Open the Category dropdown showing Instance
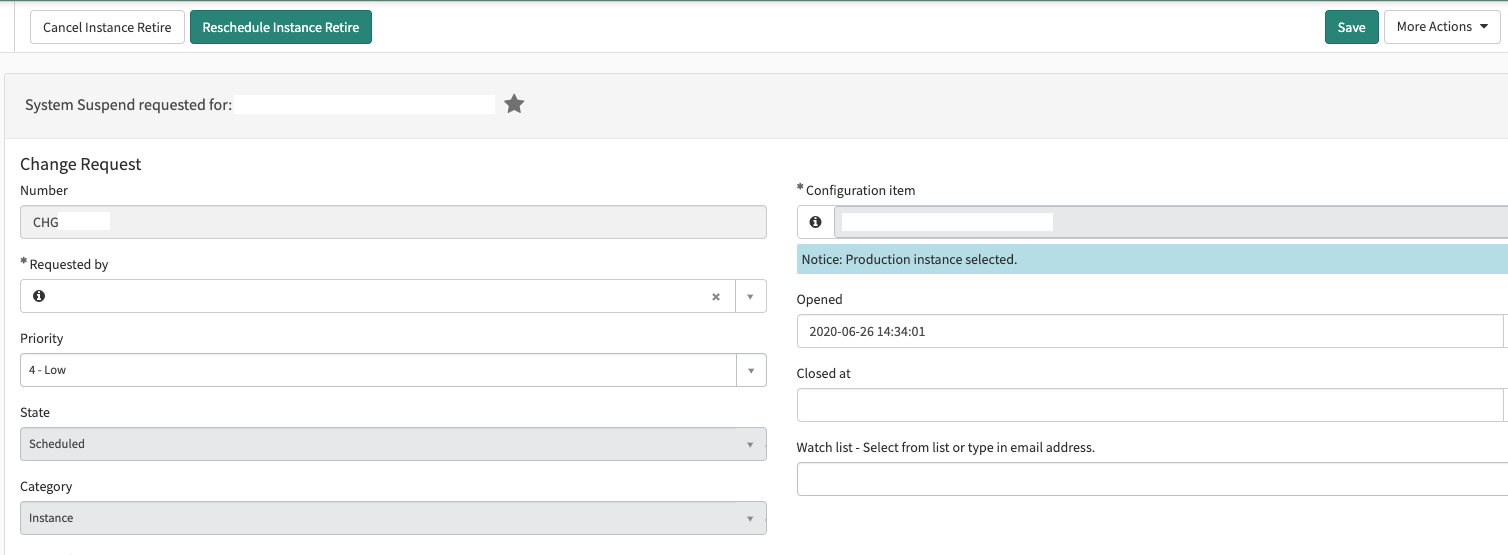Image resolution: width=1508 pixels, height=555 pixels. tap(393, 518)
